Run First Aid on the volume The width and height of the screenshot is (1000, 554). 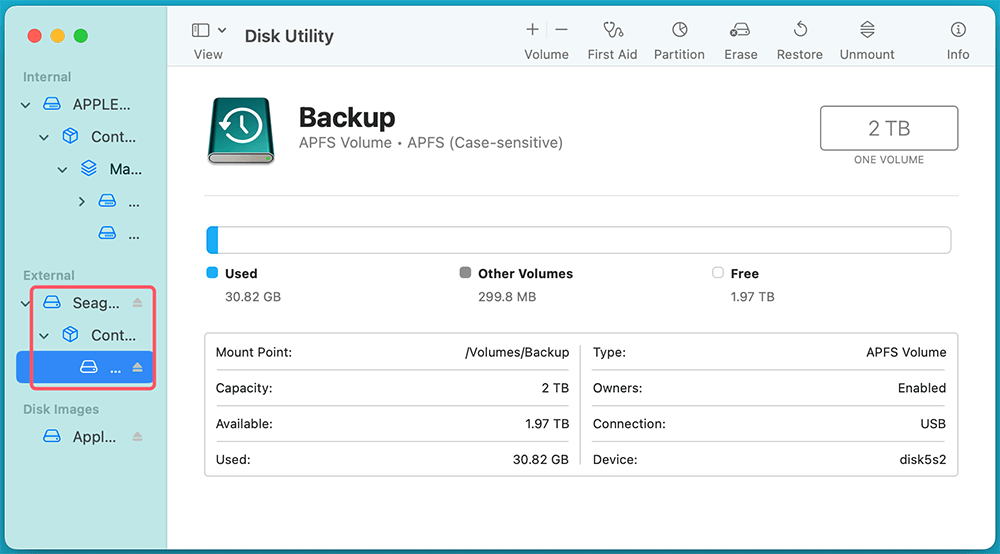click(612, 31)
